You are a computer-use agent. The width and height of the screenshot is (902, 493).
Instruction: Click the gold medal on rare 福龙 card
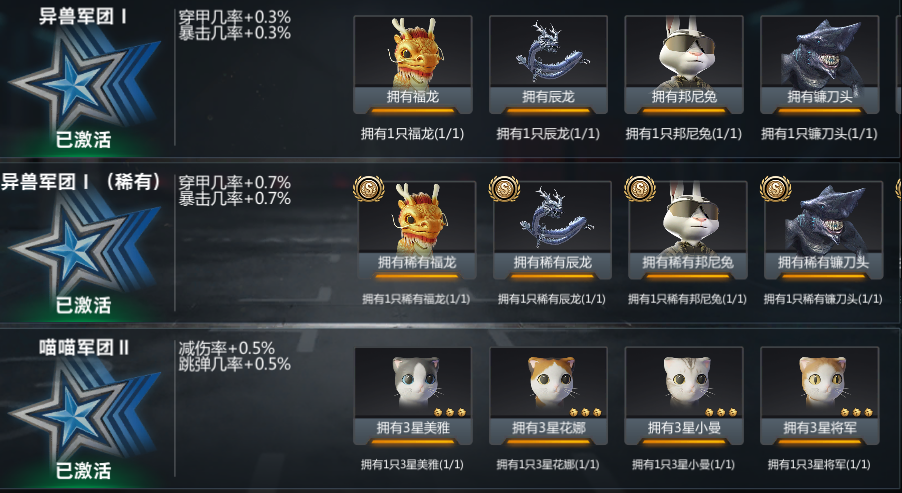(x=369, y=189)
